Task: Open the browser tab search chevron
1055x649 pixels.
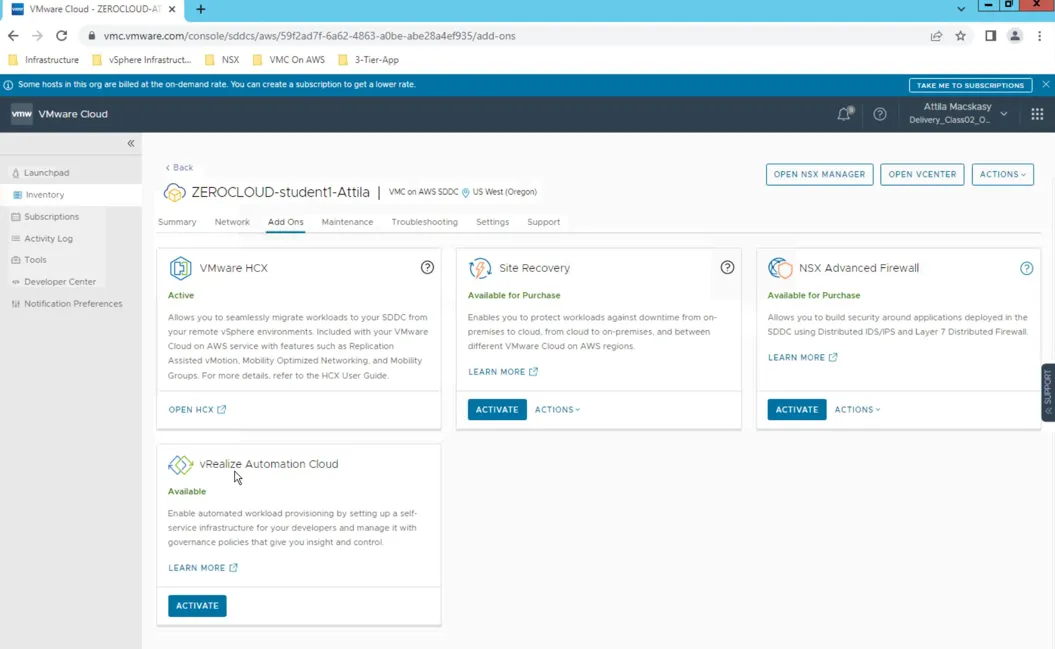Action: click(x=961, y=9)
